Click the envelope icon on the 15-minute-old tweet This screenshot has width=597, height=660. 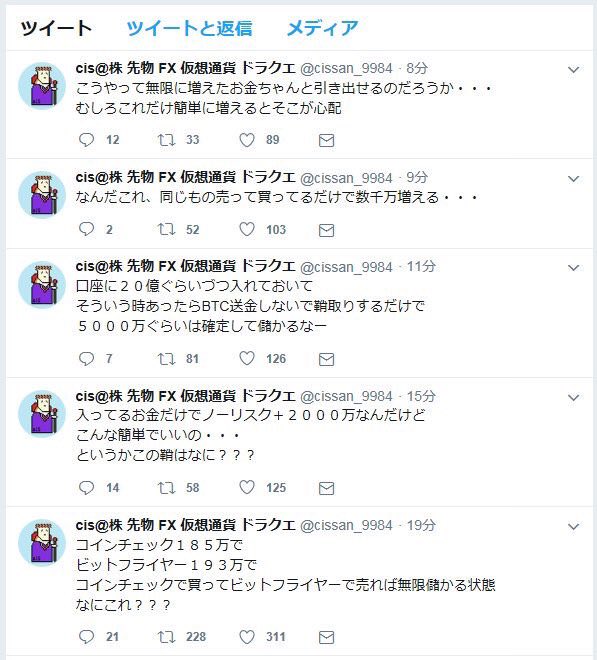326,488
